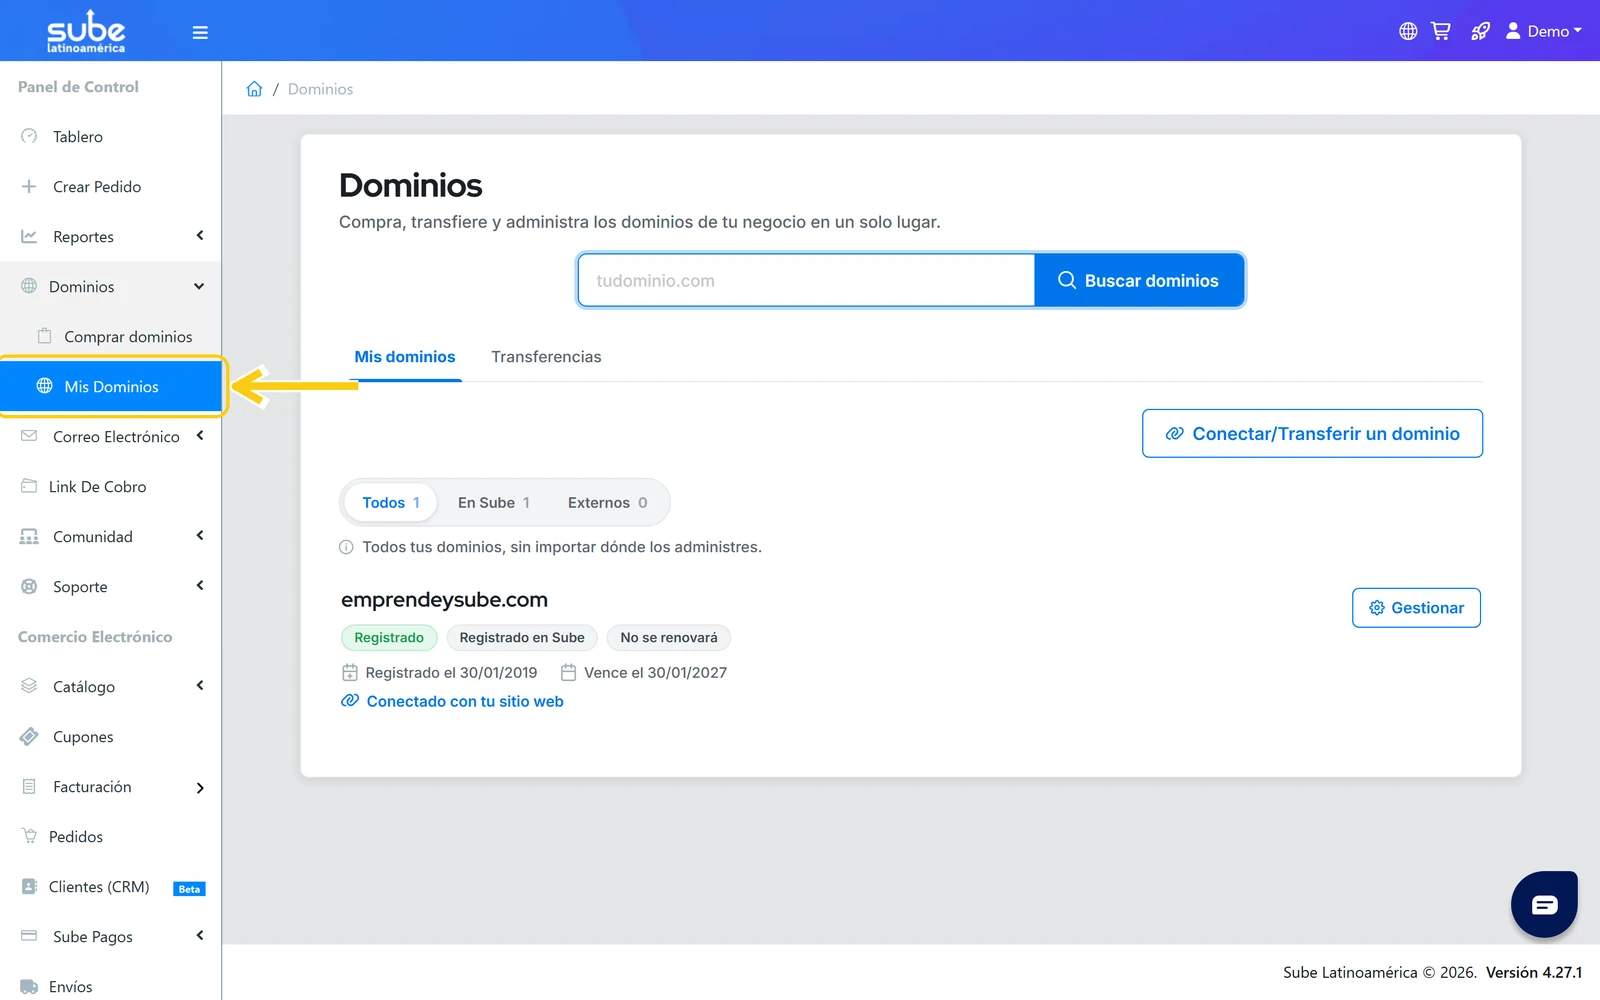Click the Gestionar button for emprendeysube.com

coord(1416,608)
